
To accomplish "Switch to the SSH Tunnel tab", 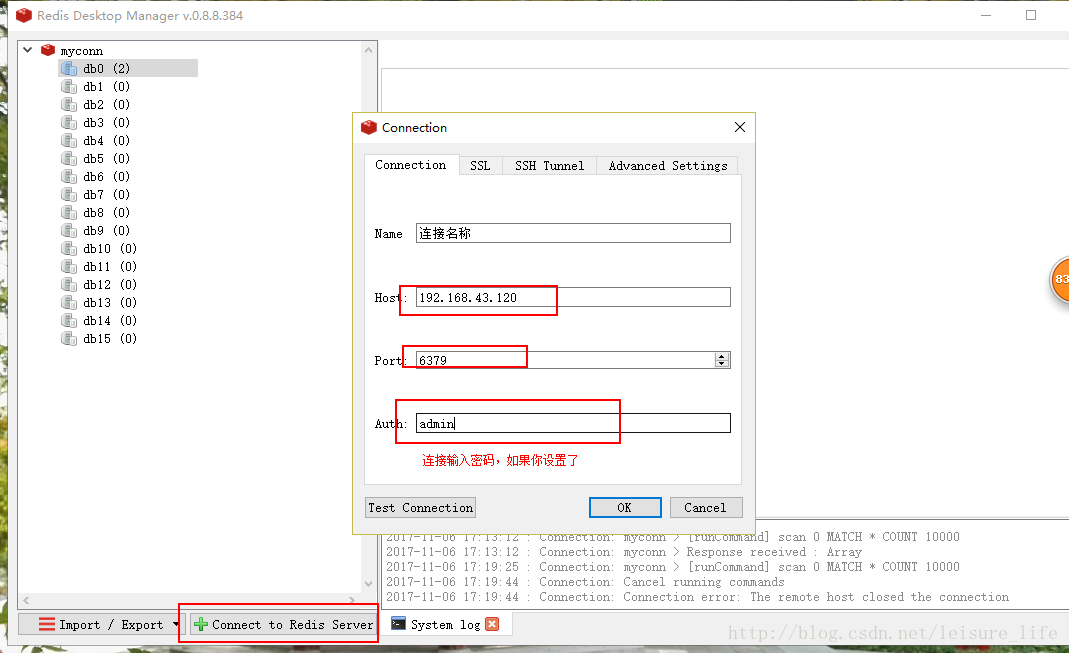I will (549, 166).
